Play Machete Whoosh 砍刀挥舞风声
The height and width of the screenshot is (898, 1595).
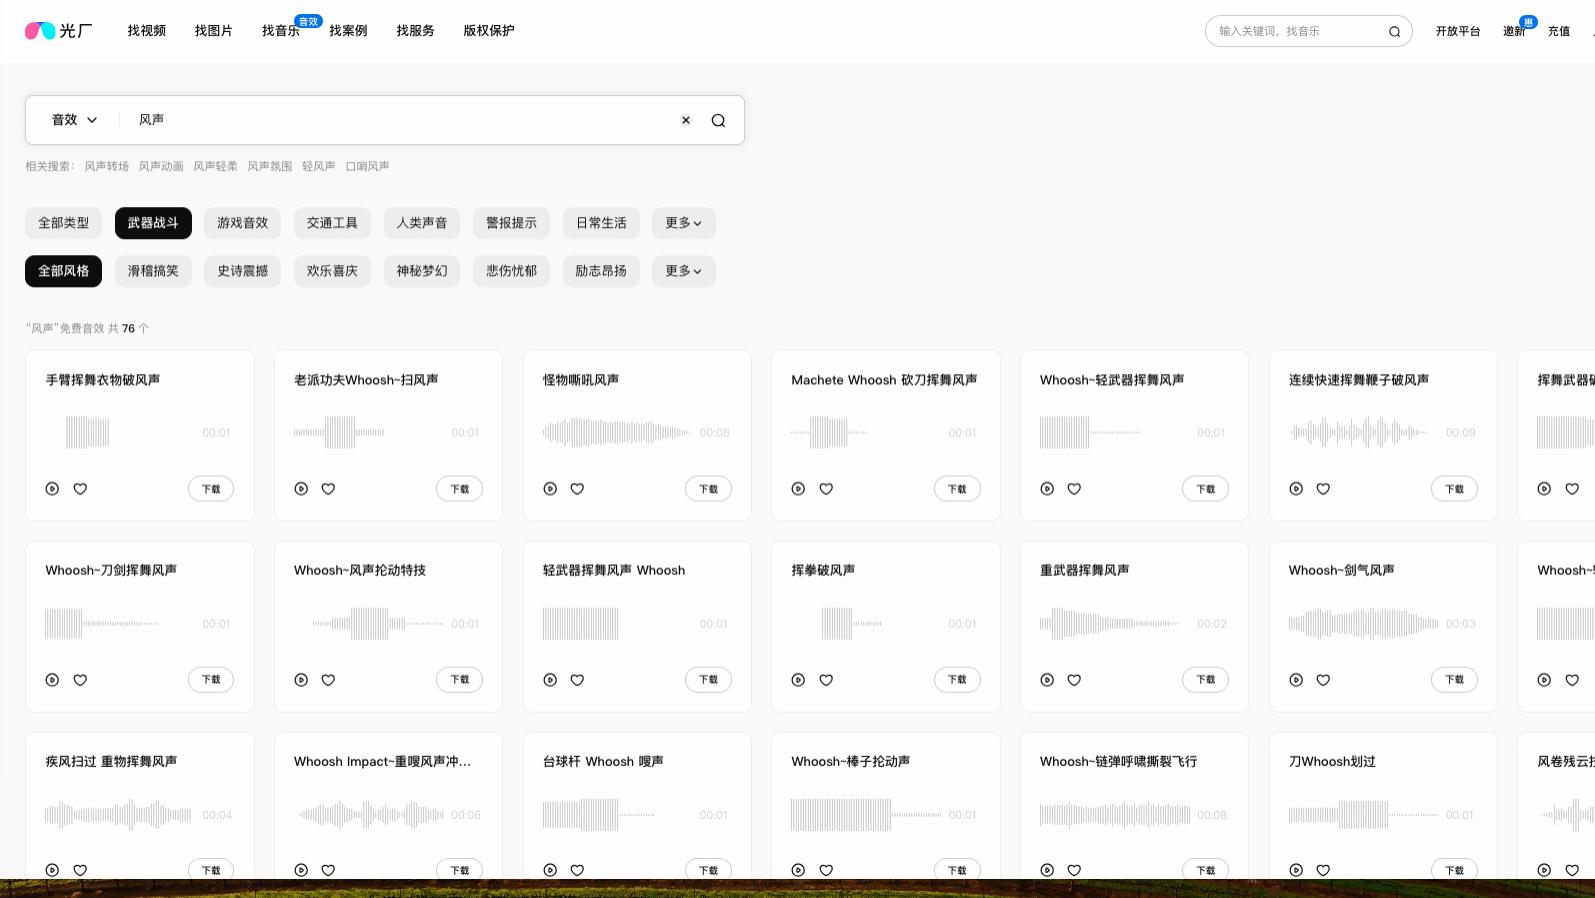798,489
